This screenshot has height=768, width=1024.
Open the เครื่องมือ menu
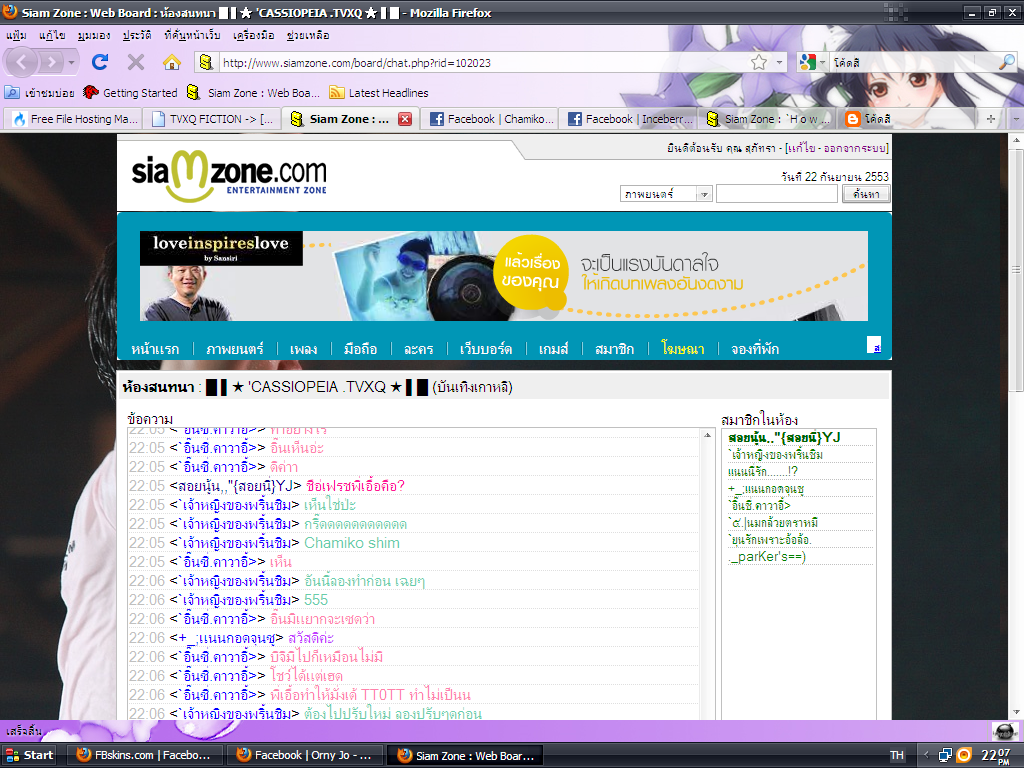point(253,35)
